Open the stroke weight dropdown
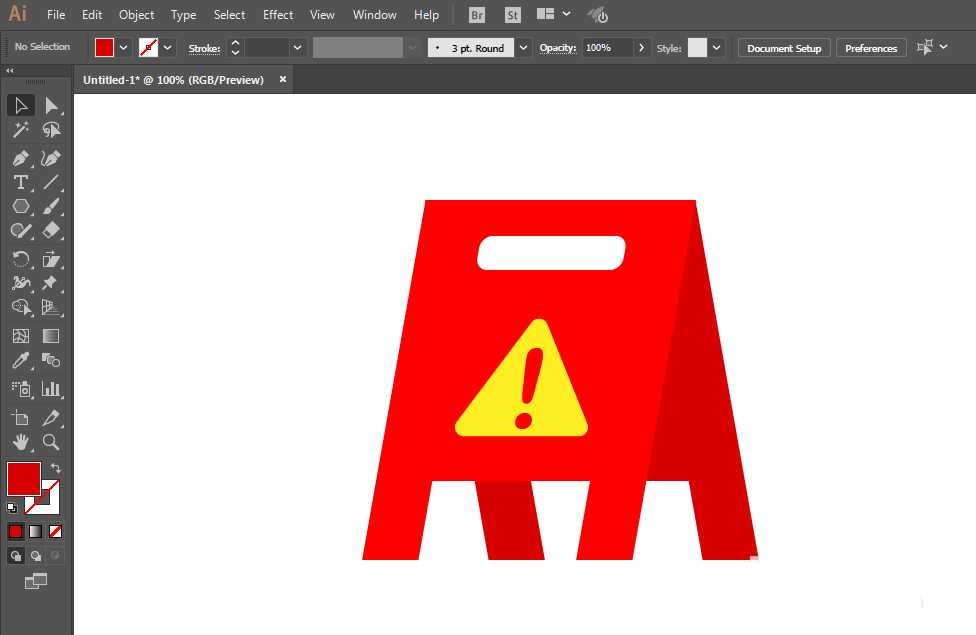 pos(297,48)
